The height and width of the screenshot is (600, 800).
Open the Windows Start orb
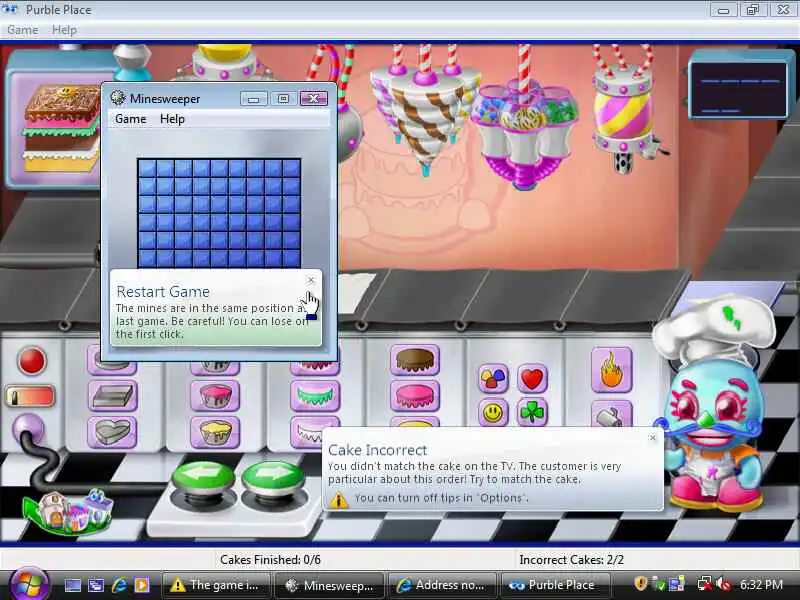28,585
